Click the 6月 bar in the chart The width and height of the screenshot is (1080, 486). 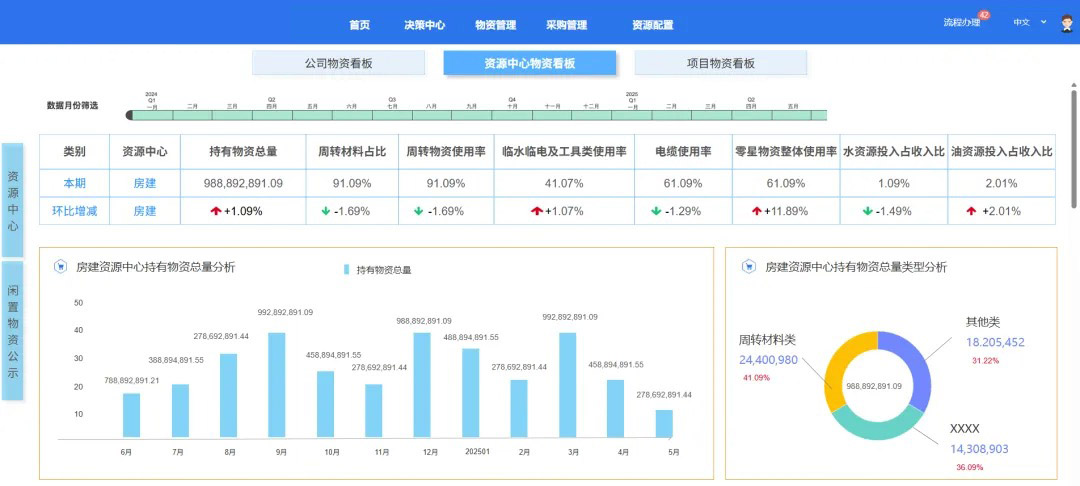(132, 415)
